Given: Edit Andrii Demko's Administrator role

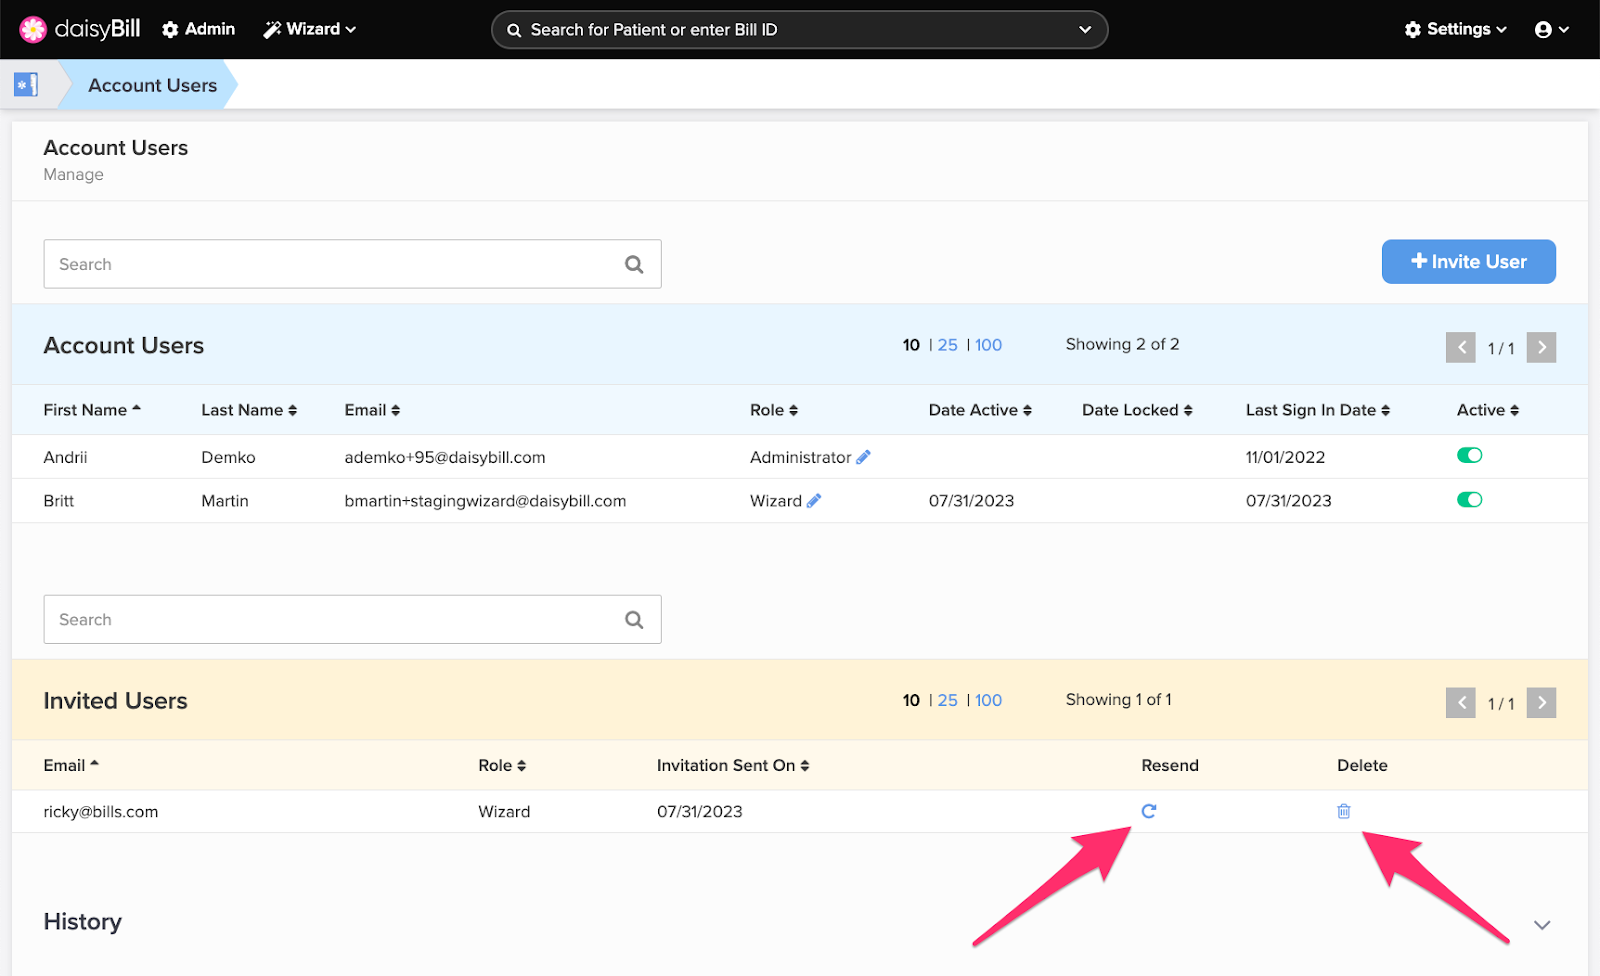Looking at the screenshot, I should pos(864,456).
